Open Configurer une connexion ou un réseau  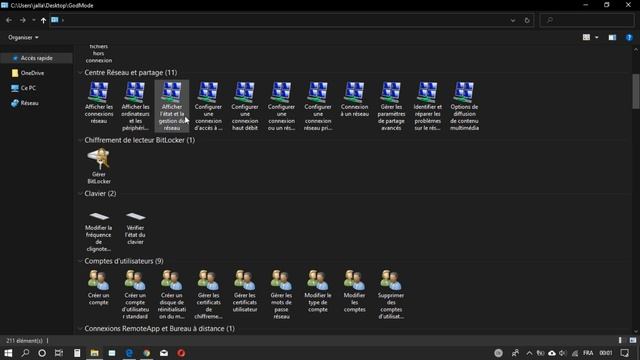pyautogui.click(x=281, y=106)
